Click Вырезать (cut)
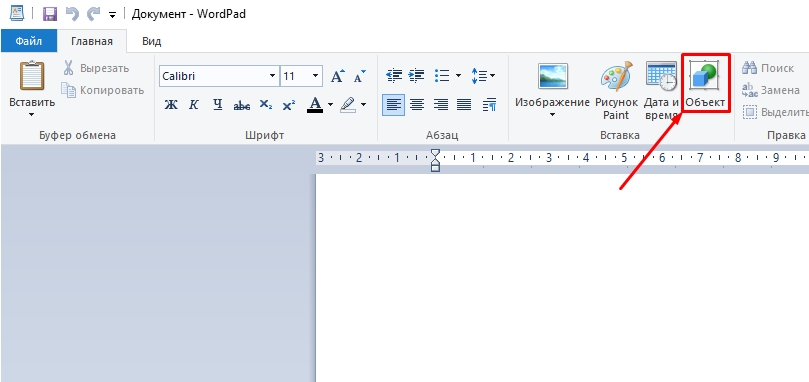 coord(95,68)
